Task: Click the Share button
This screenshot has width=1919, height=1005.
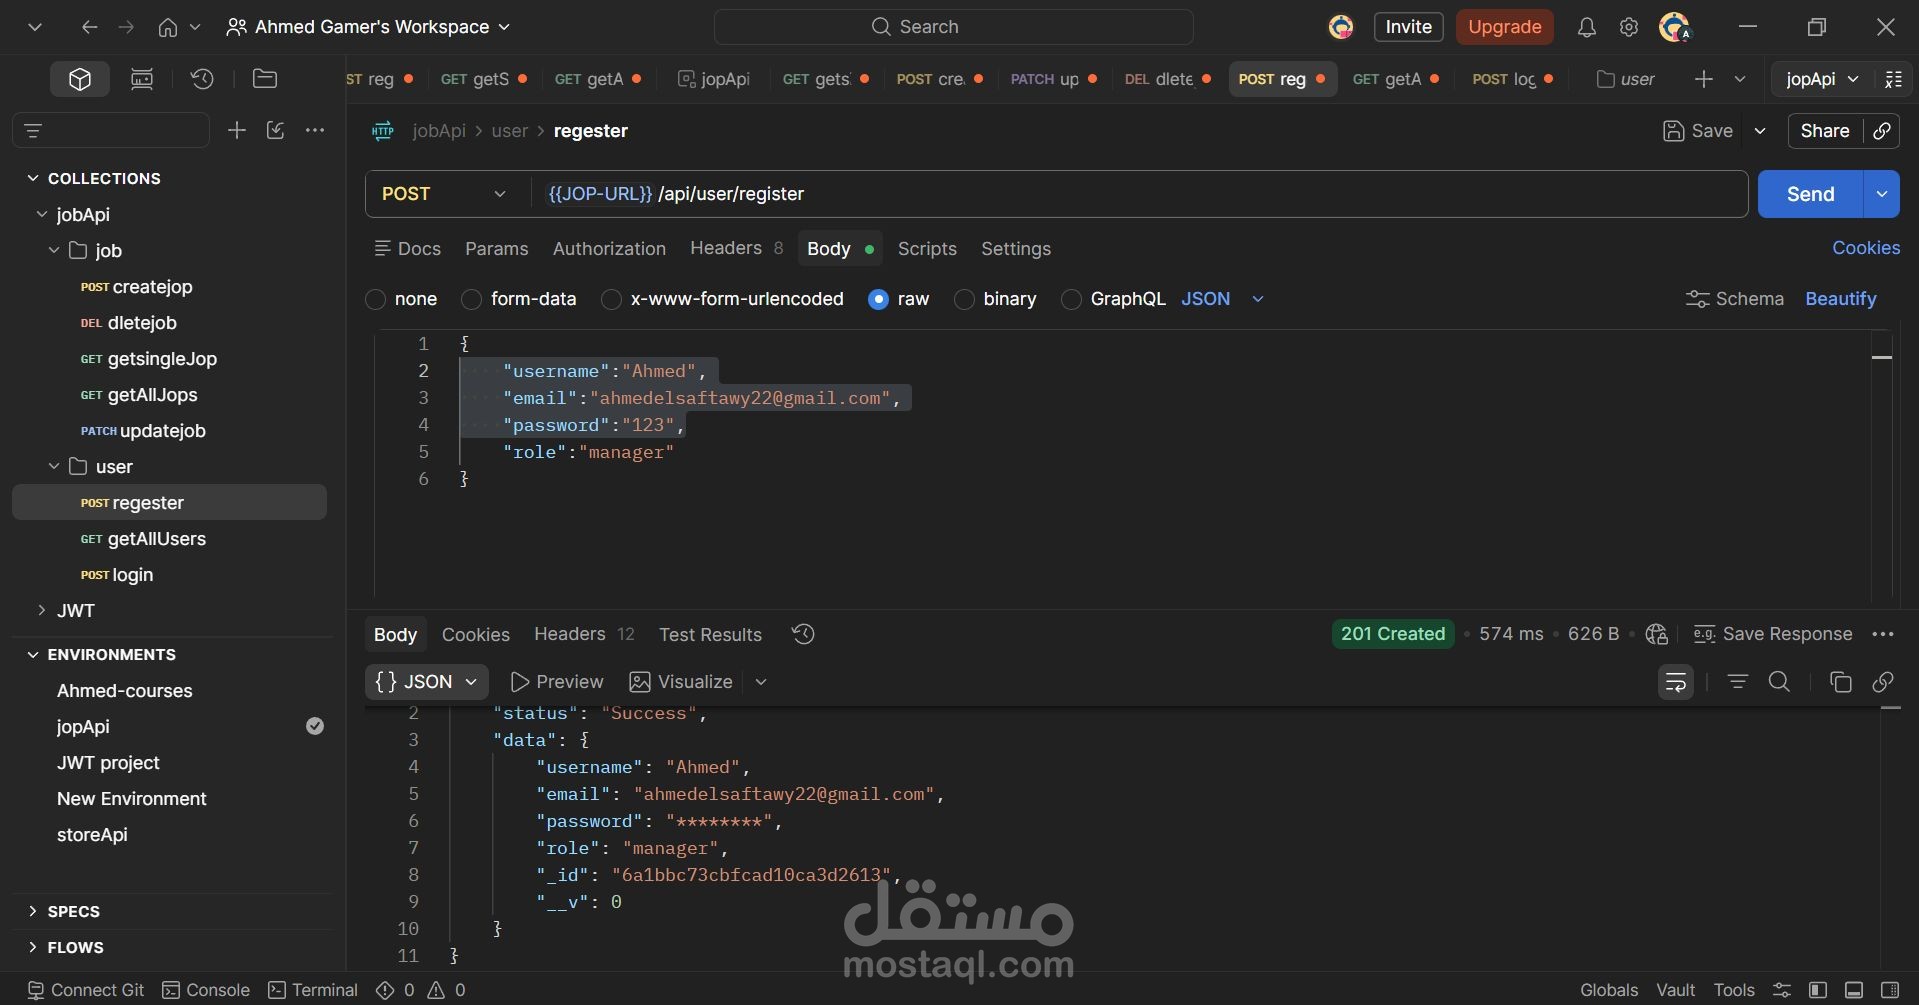Action: [x=1825, y=131]
